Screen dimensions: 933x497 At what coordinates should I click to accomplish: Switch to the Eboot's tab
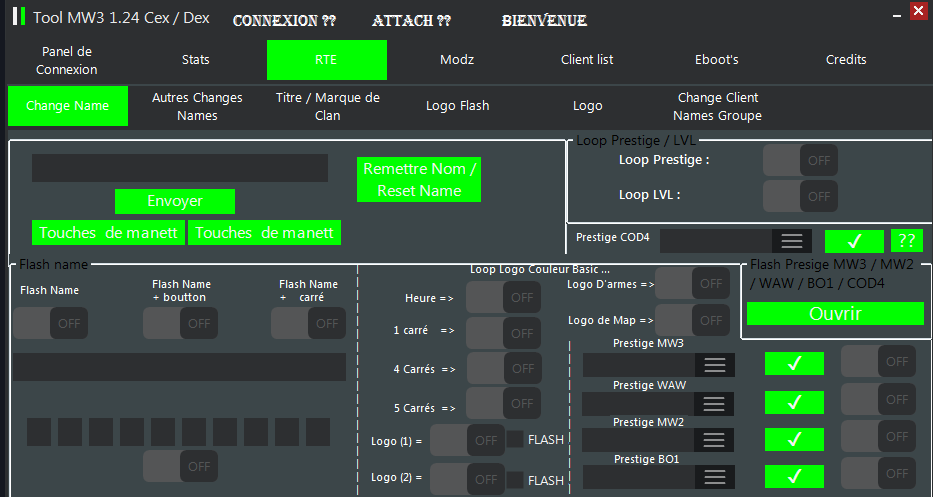pyautogui.click(x=716, y=60)
